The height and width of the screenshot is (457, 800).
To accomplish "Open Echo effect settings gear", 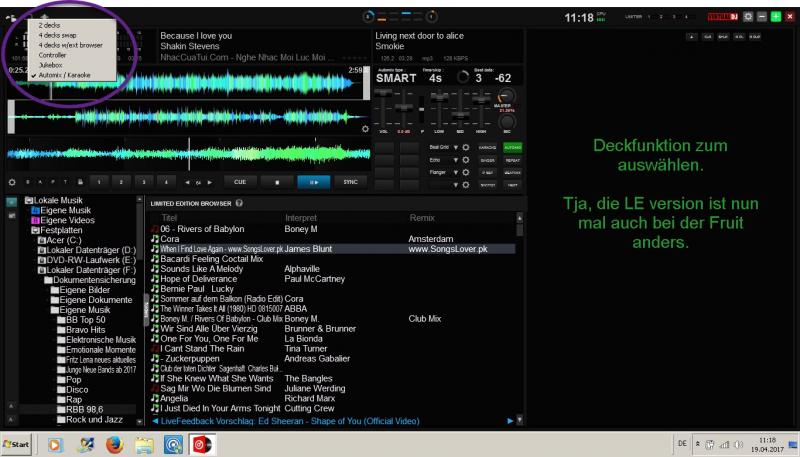I will pyautogui.click(x=466, y=160).
